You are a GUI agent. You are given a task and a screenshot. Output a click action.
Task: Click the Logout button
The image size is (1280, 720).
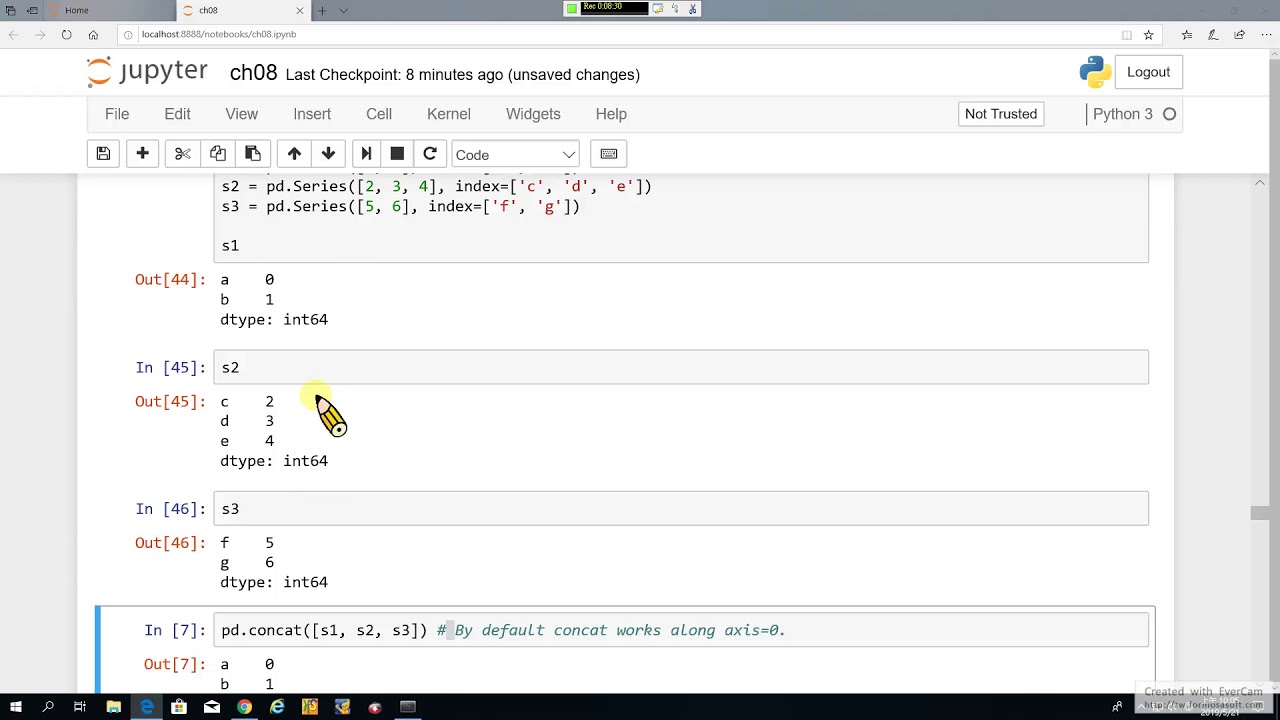coord(1148,72)
